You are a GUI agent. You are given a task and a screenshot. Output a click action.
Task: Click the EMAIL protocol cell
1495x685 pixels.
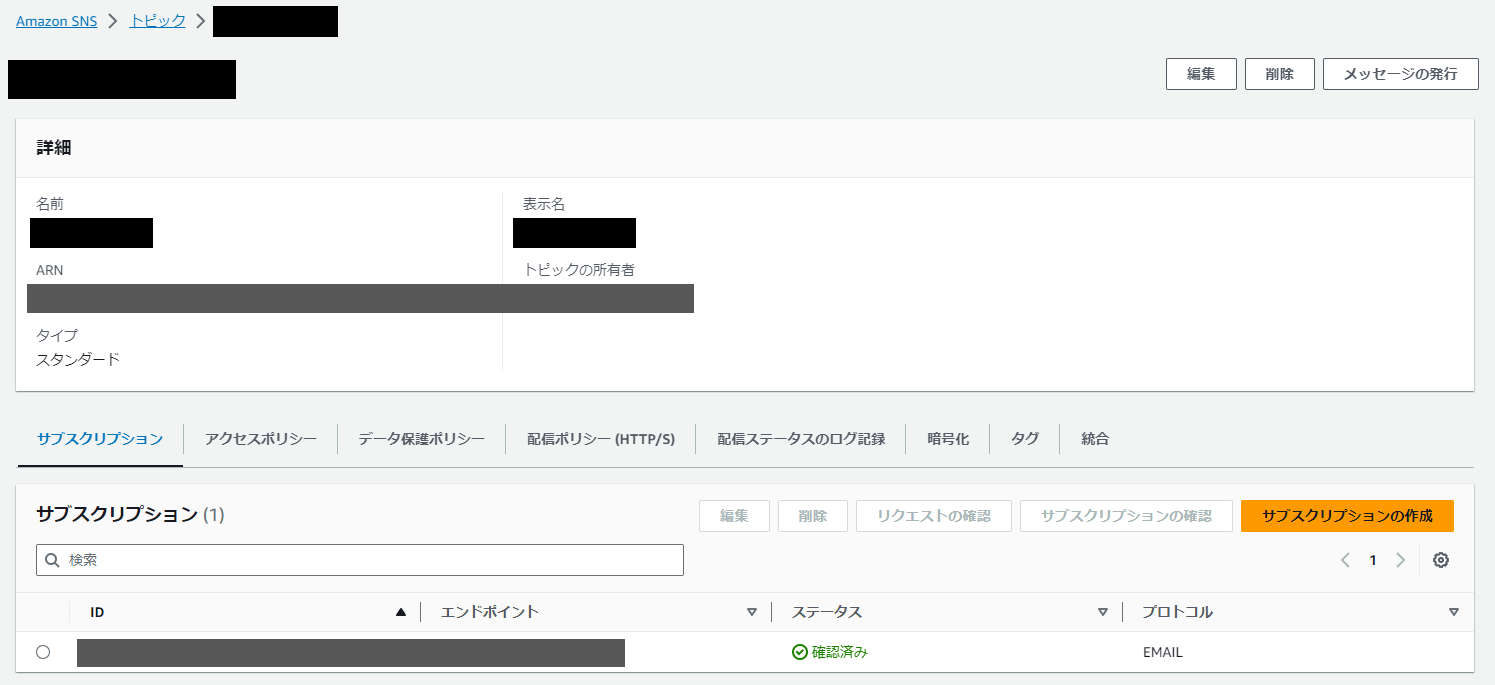[x=1163, y=652]
